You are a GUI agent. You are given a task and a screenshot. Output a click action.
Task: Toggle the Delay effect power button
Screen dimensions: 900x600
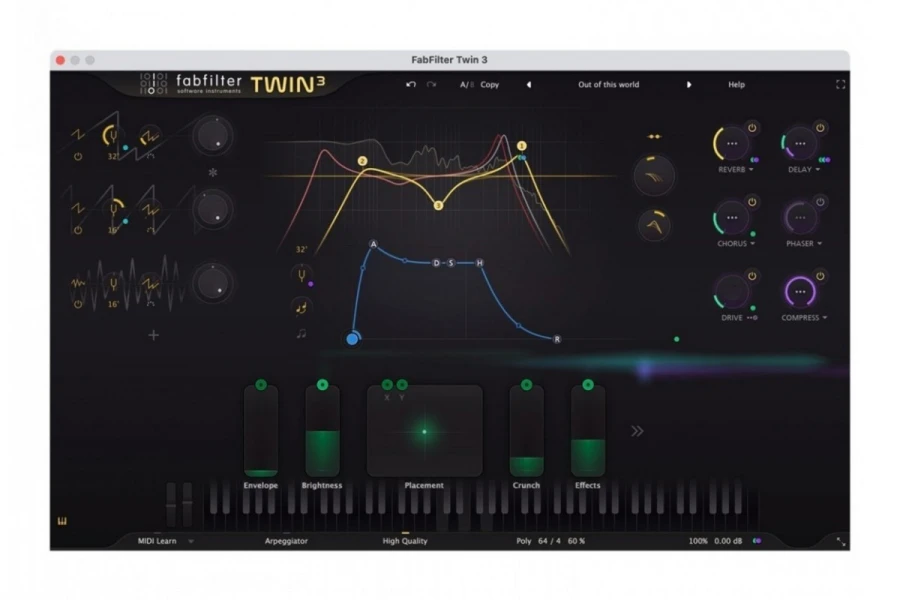click(x=820, y=128)
